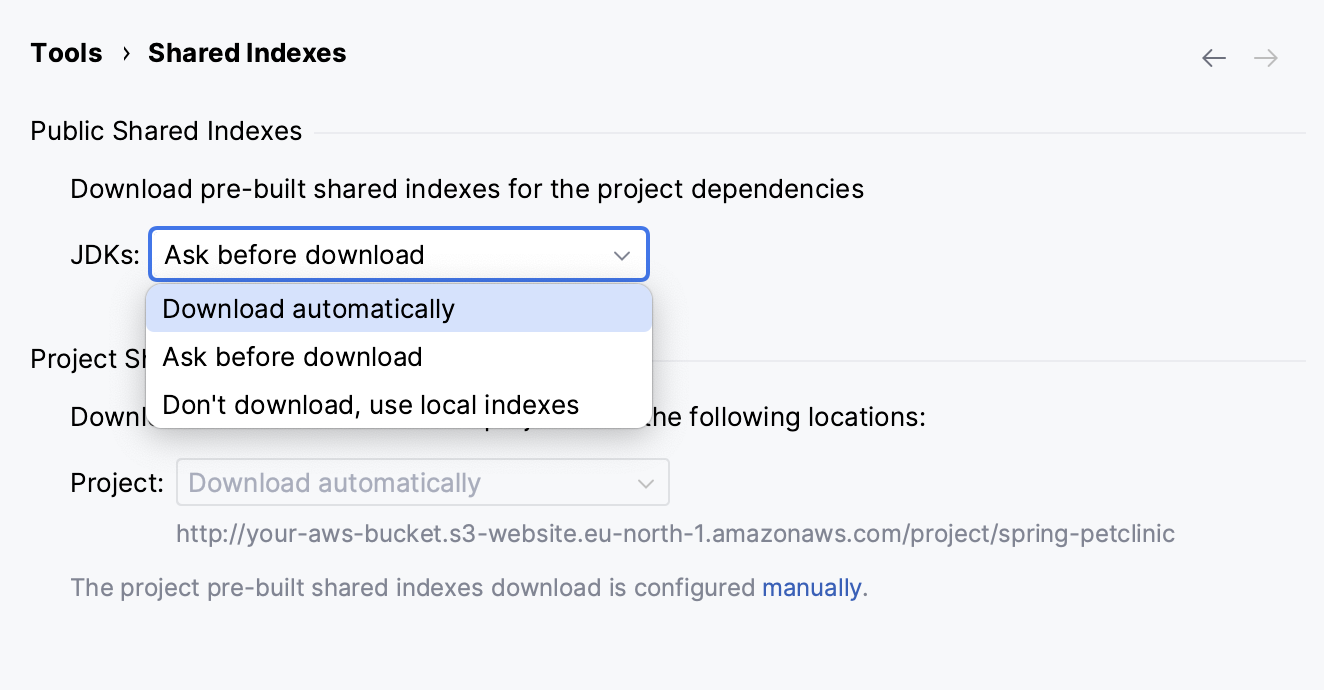
Task: Click the back navigation arrow
Action: click(x=1213, y=57)
